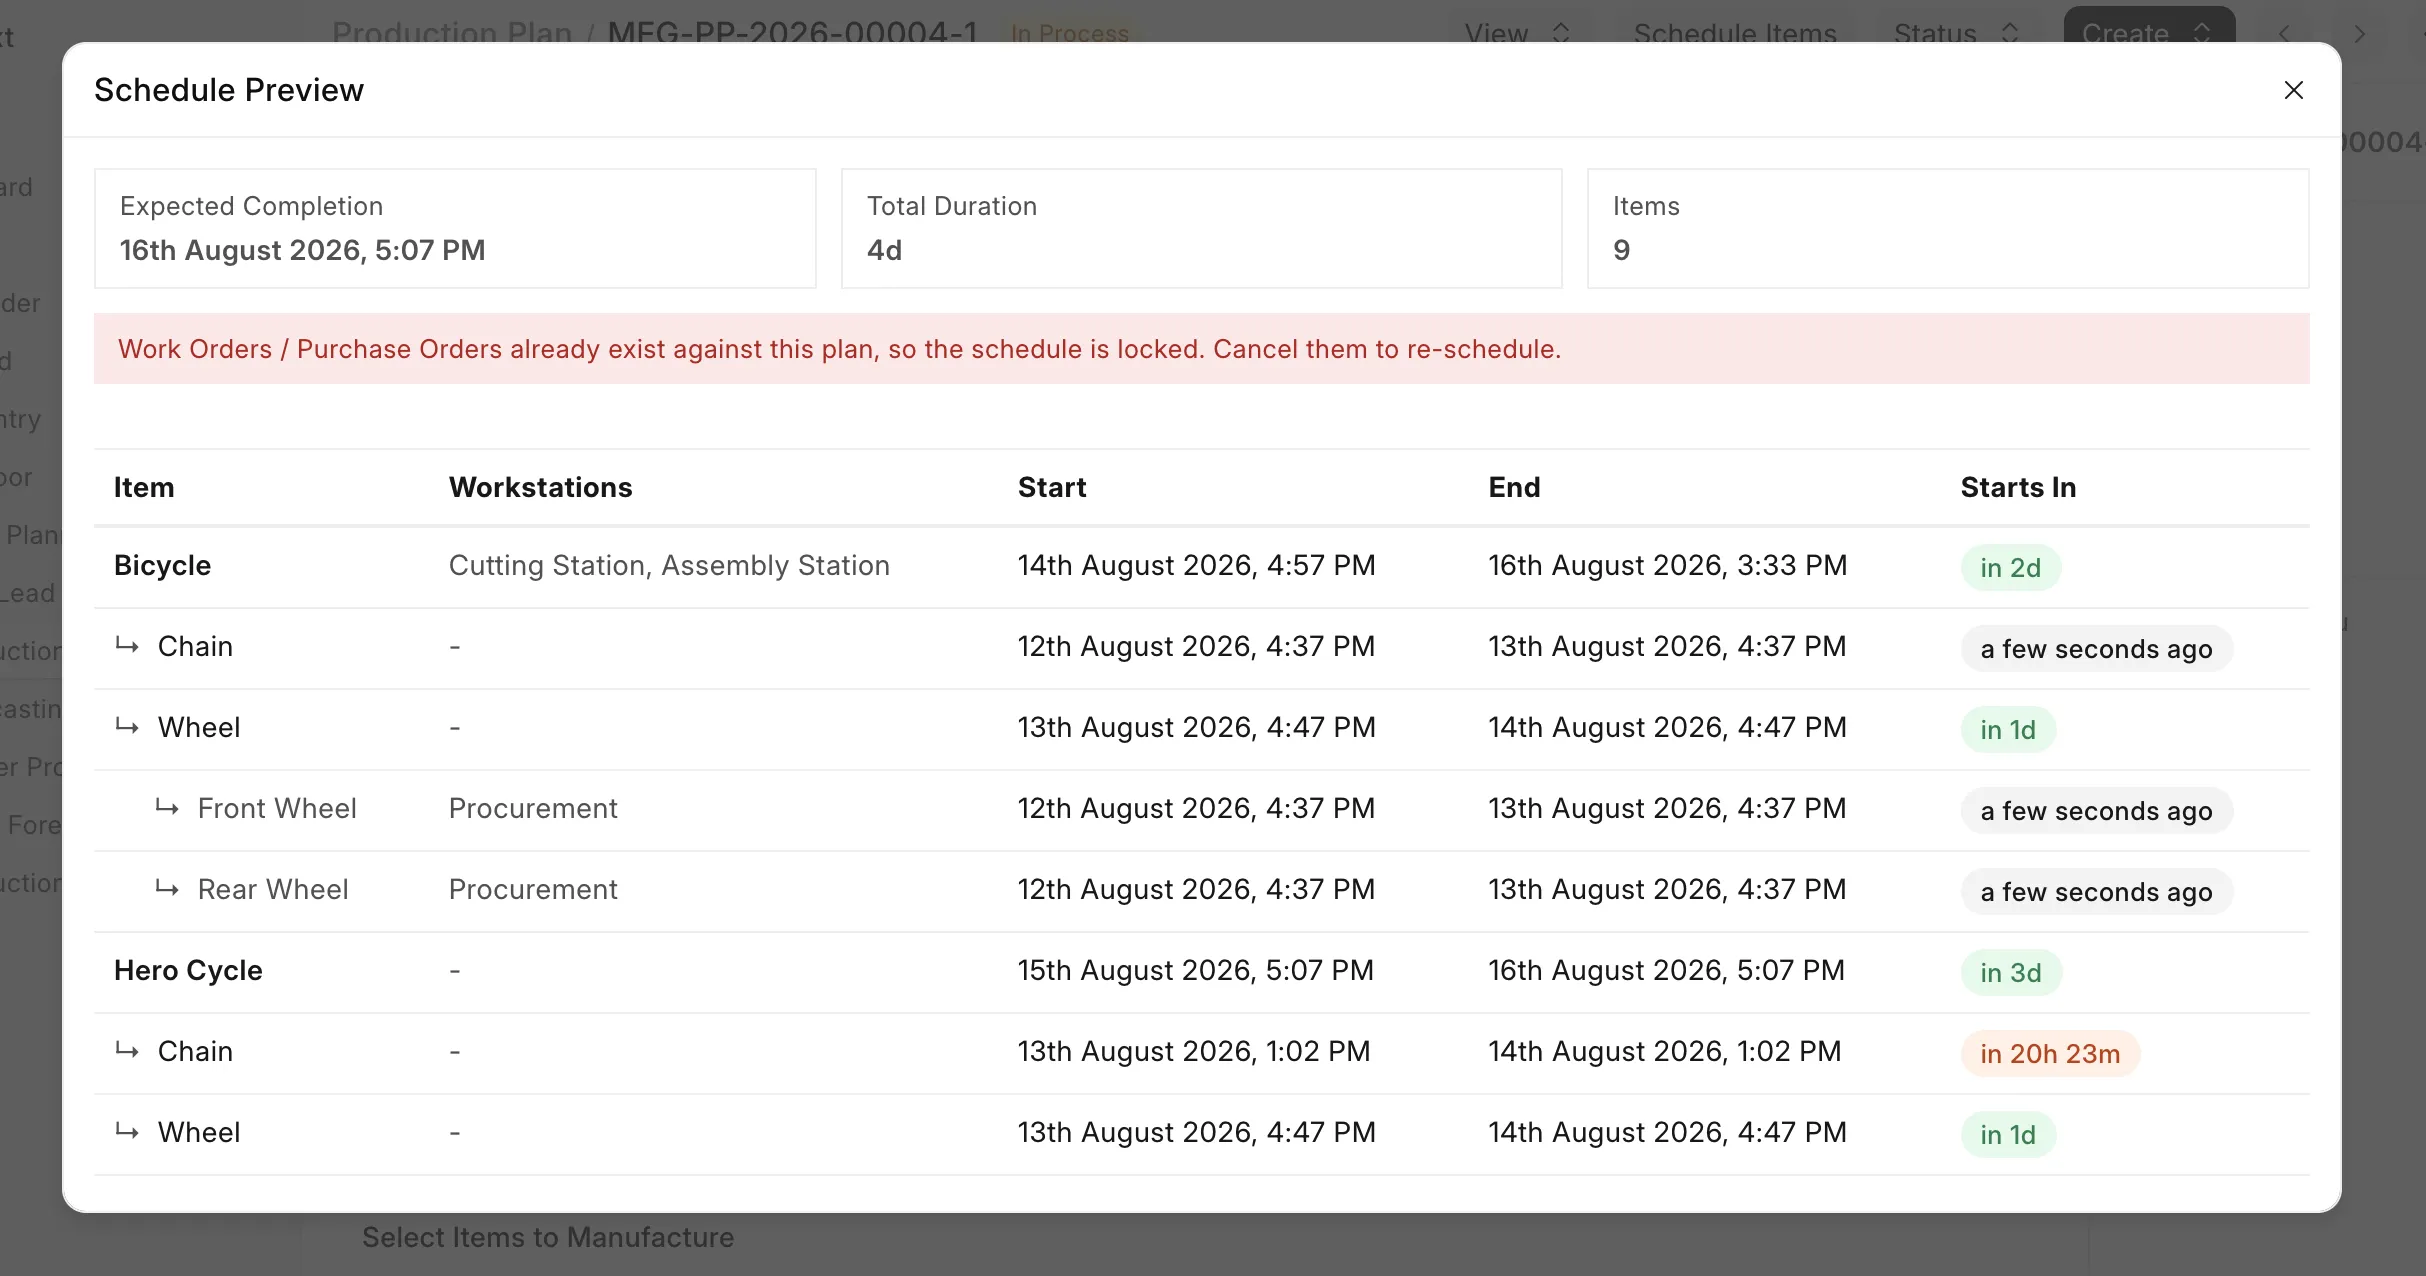Screen dimensions: 2426x1276
Task: Click Bicycle end time 16th August 3:33 PM
Action: coord(1667,566)
